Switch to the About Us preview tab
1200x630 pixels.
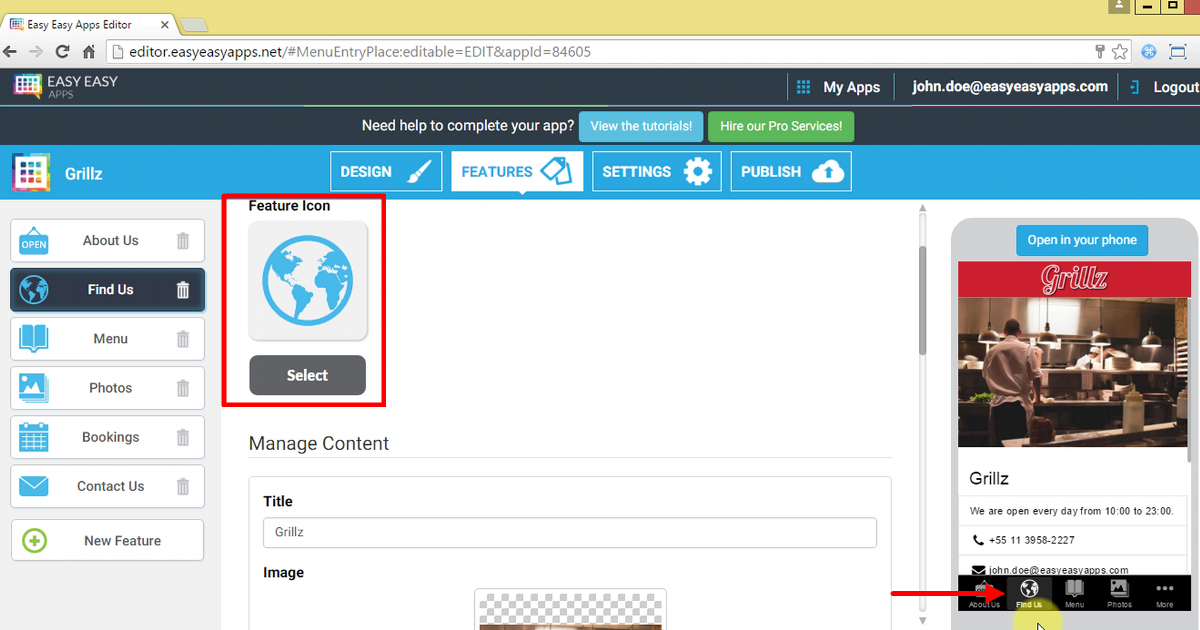[983, 592]
